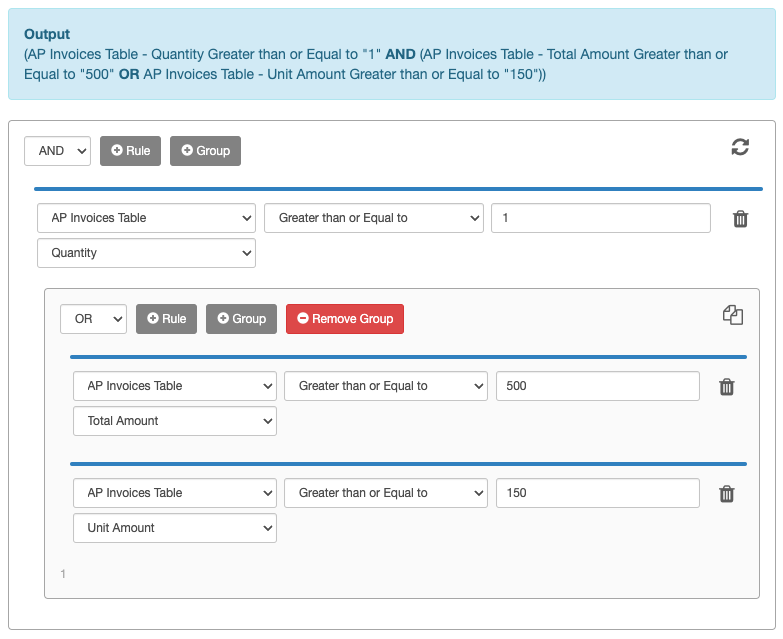Screen dimensions: 783x639
Task: Add a Group to the top-level group
Action: pos(205,151)
